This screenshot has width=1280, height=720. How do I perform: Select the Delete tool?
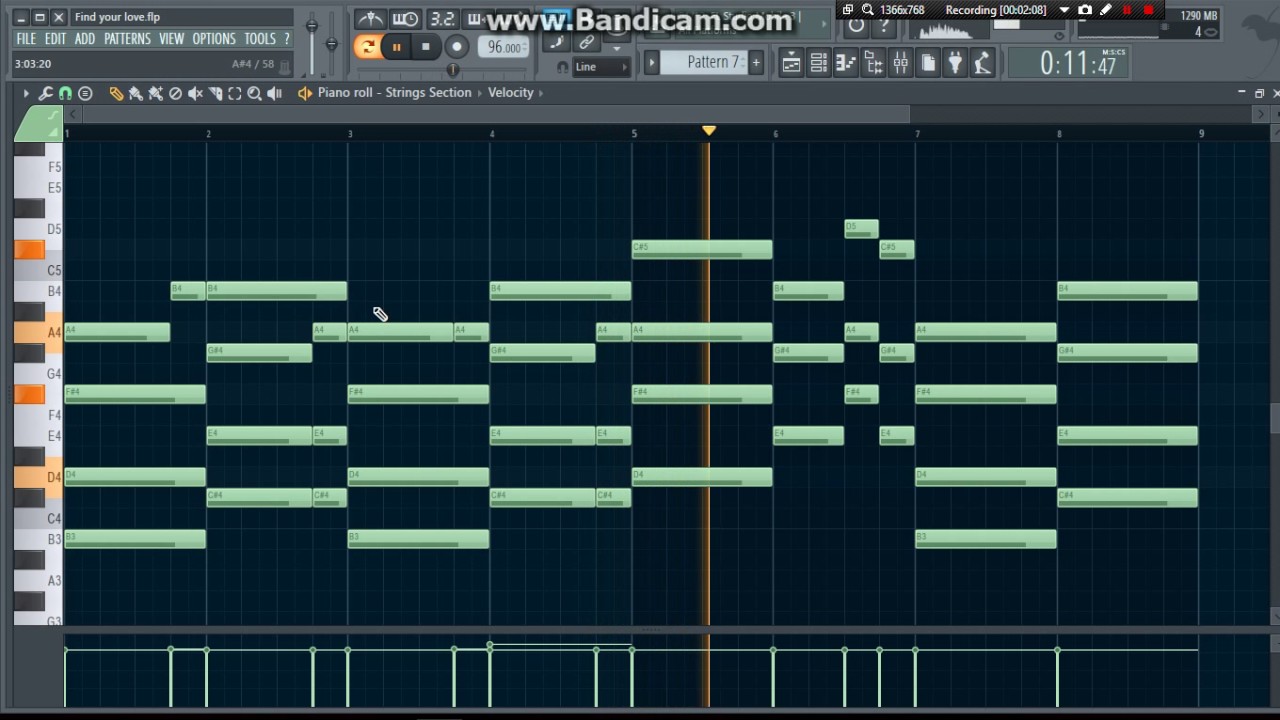tap(175, 93)
